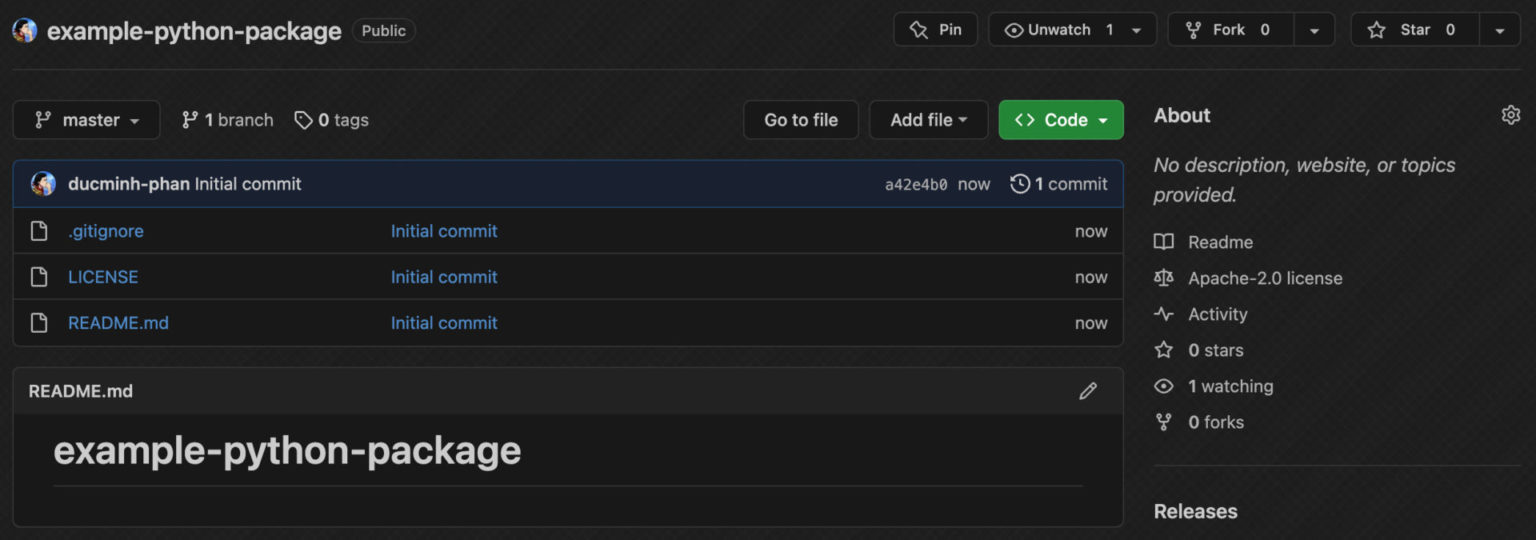The width and height of the screenshot is (1536, 540).
Task: Click the Activity pulse icon
Action: pos(1163,314)
